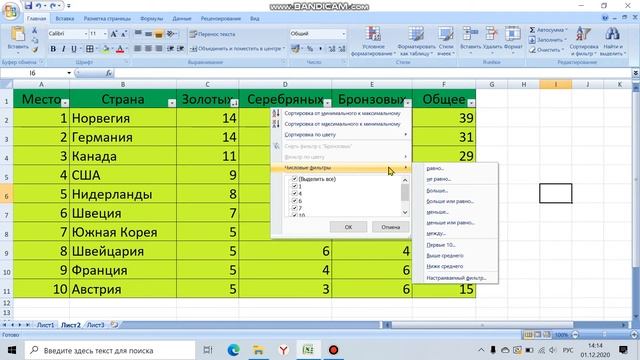
Task: Open the Calibri font name dropdown
Action: coord(86,34)
